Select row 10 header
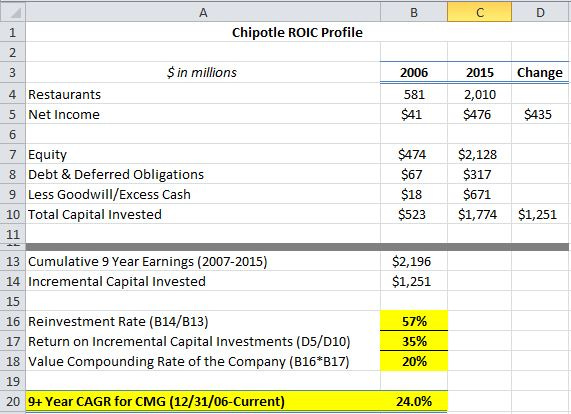Image resolution: width=571 pixels, height=414 pixels. point(13,214)
